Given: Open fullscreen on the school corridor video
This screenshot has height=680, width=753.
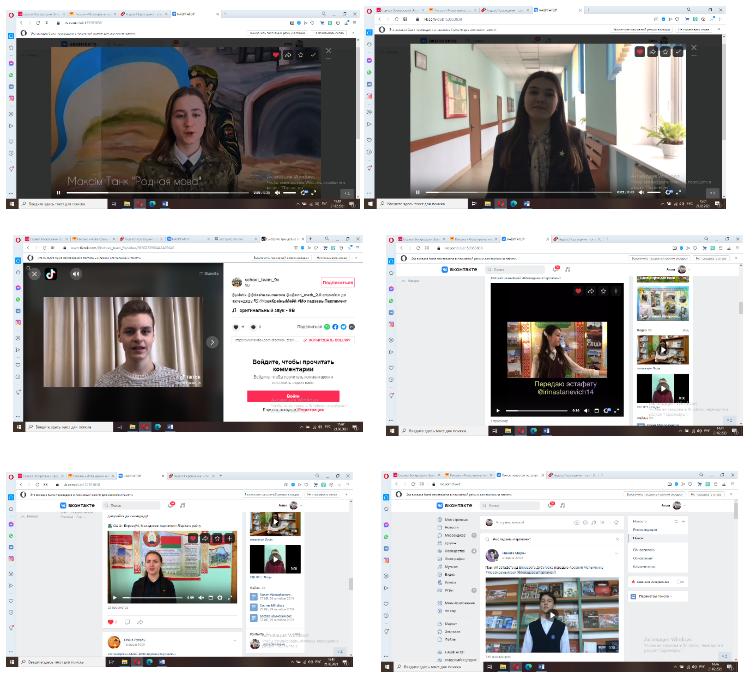Looking at the screenshot, I should click(x=679, y=192).
